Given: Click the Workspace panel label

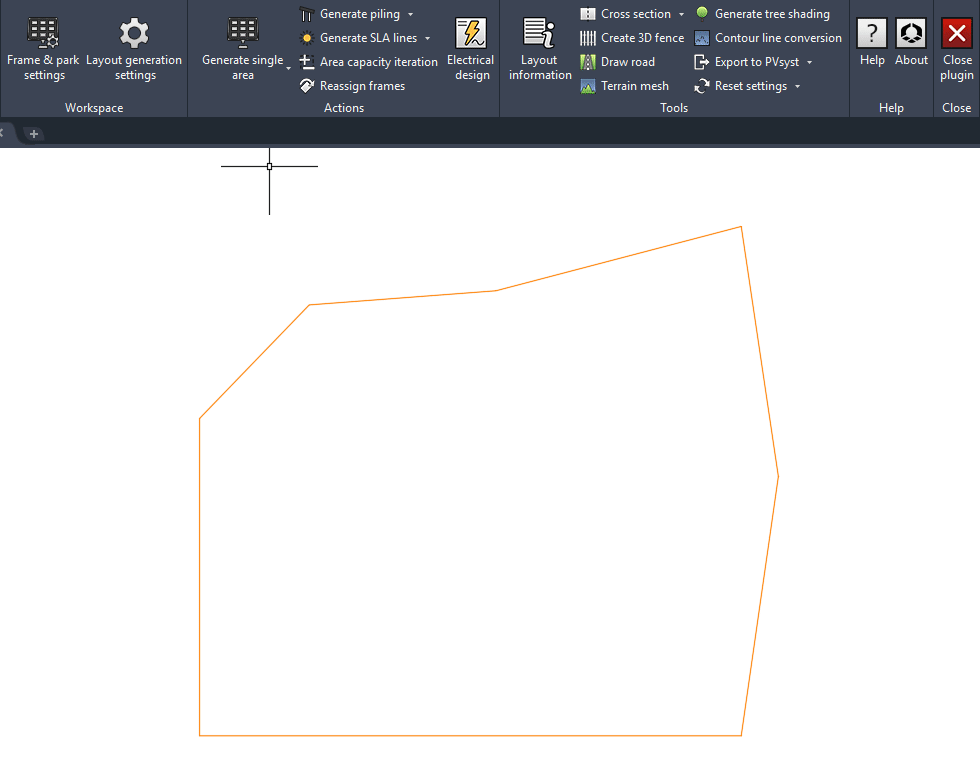Looking at the screenshot, I should (94, 108).
